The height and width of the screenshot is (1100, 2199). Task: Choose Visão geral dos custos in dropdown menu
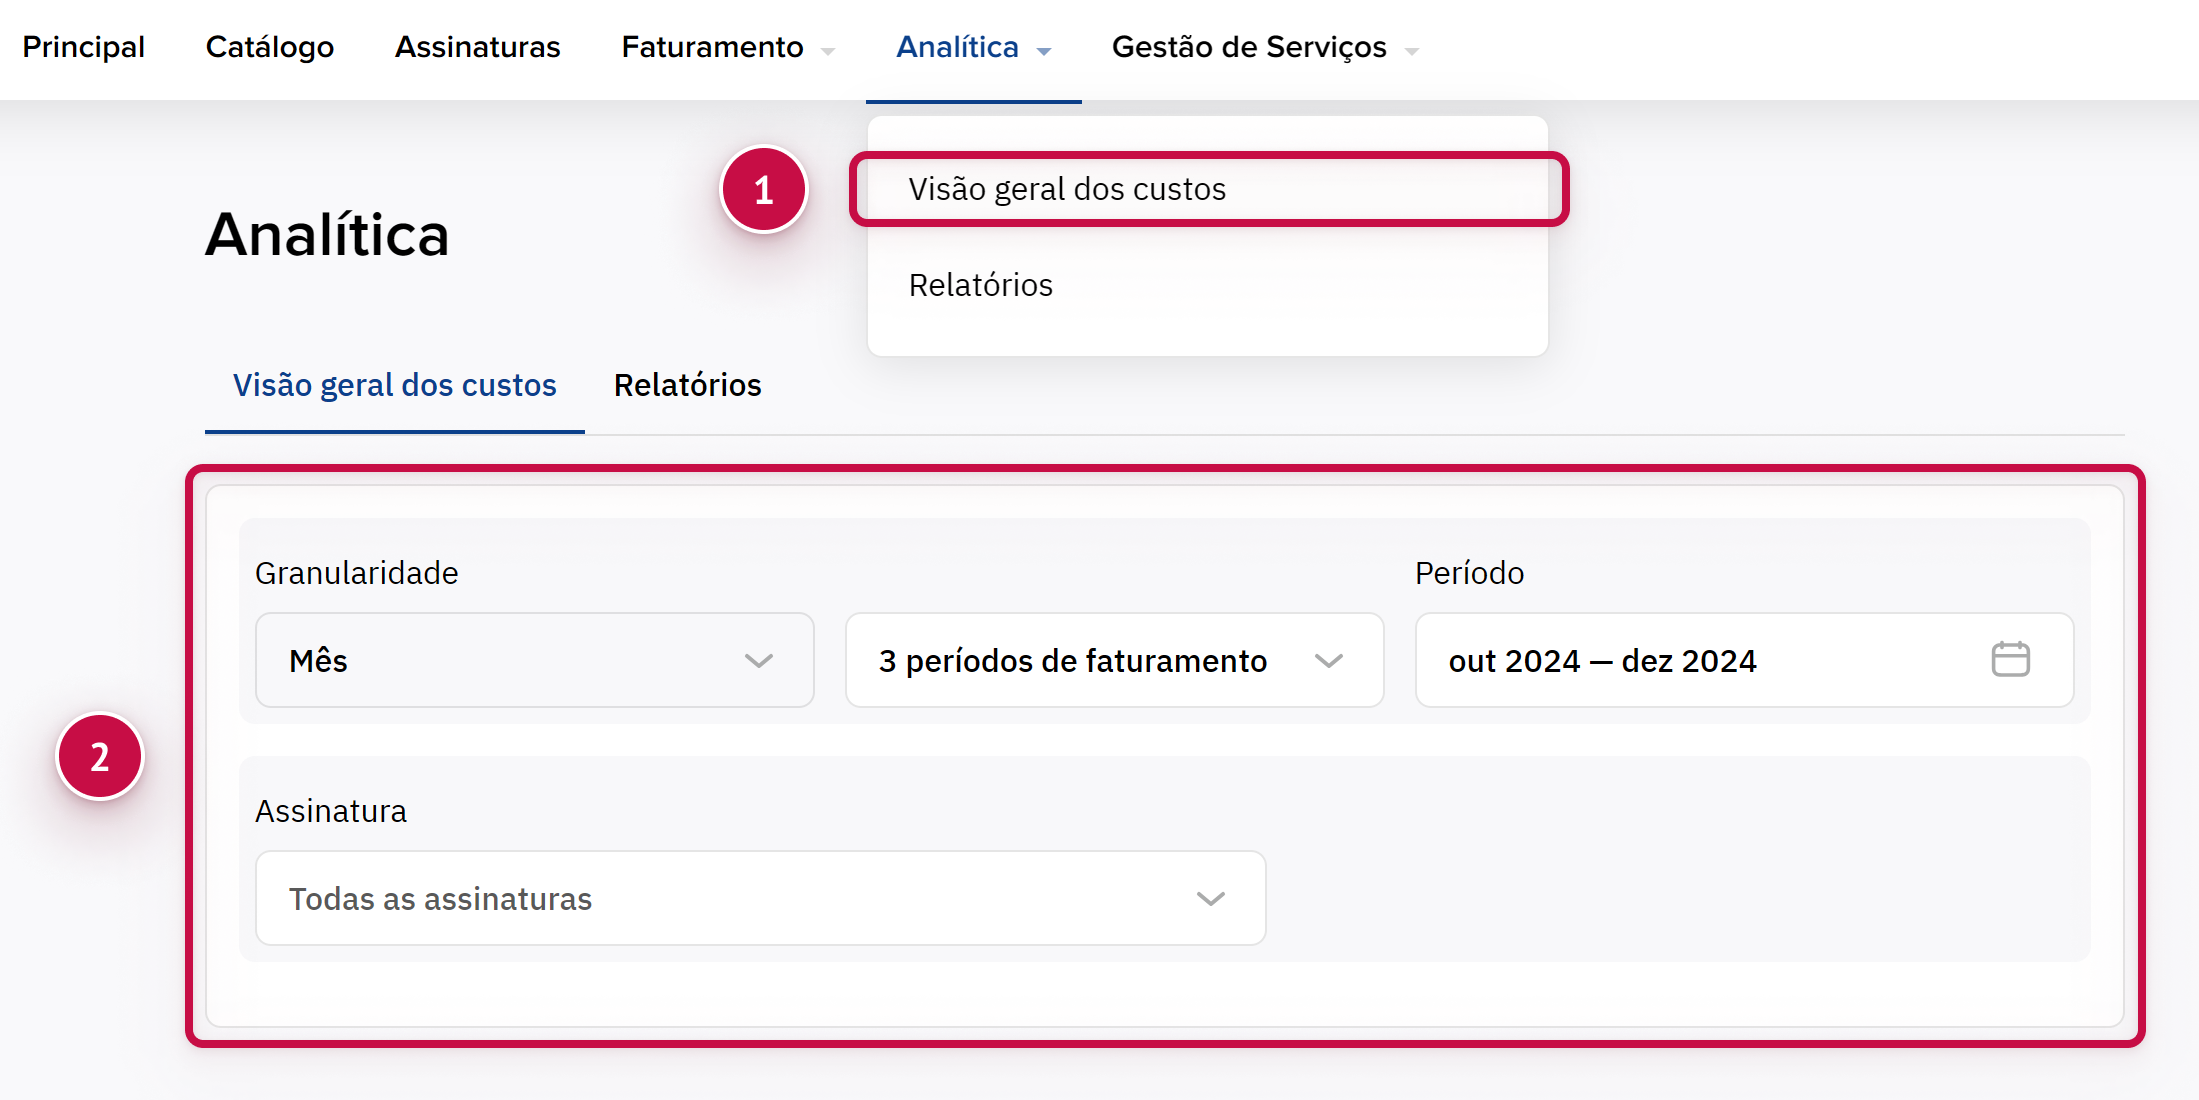point(1067,189)
